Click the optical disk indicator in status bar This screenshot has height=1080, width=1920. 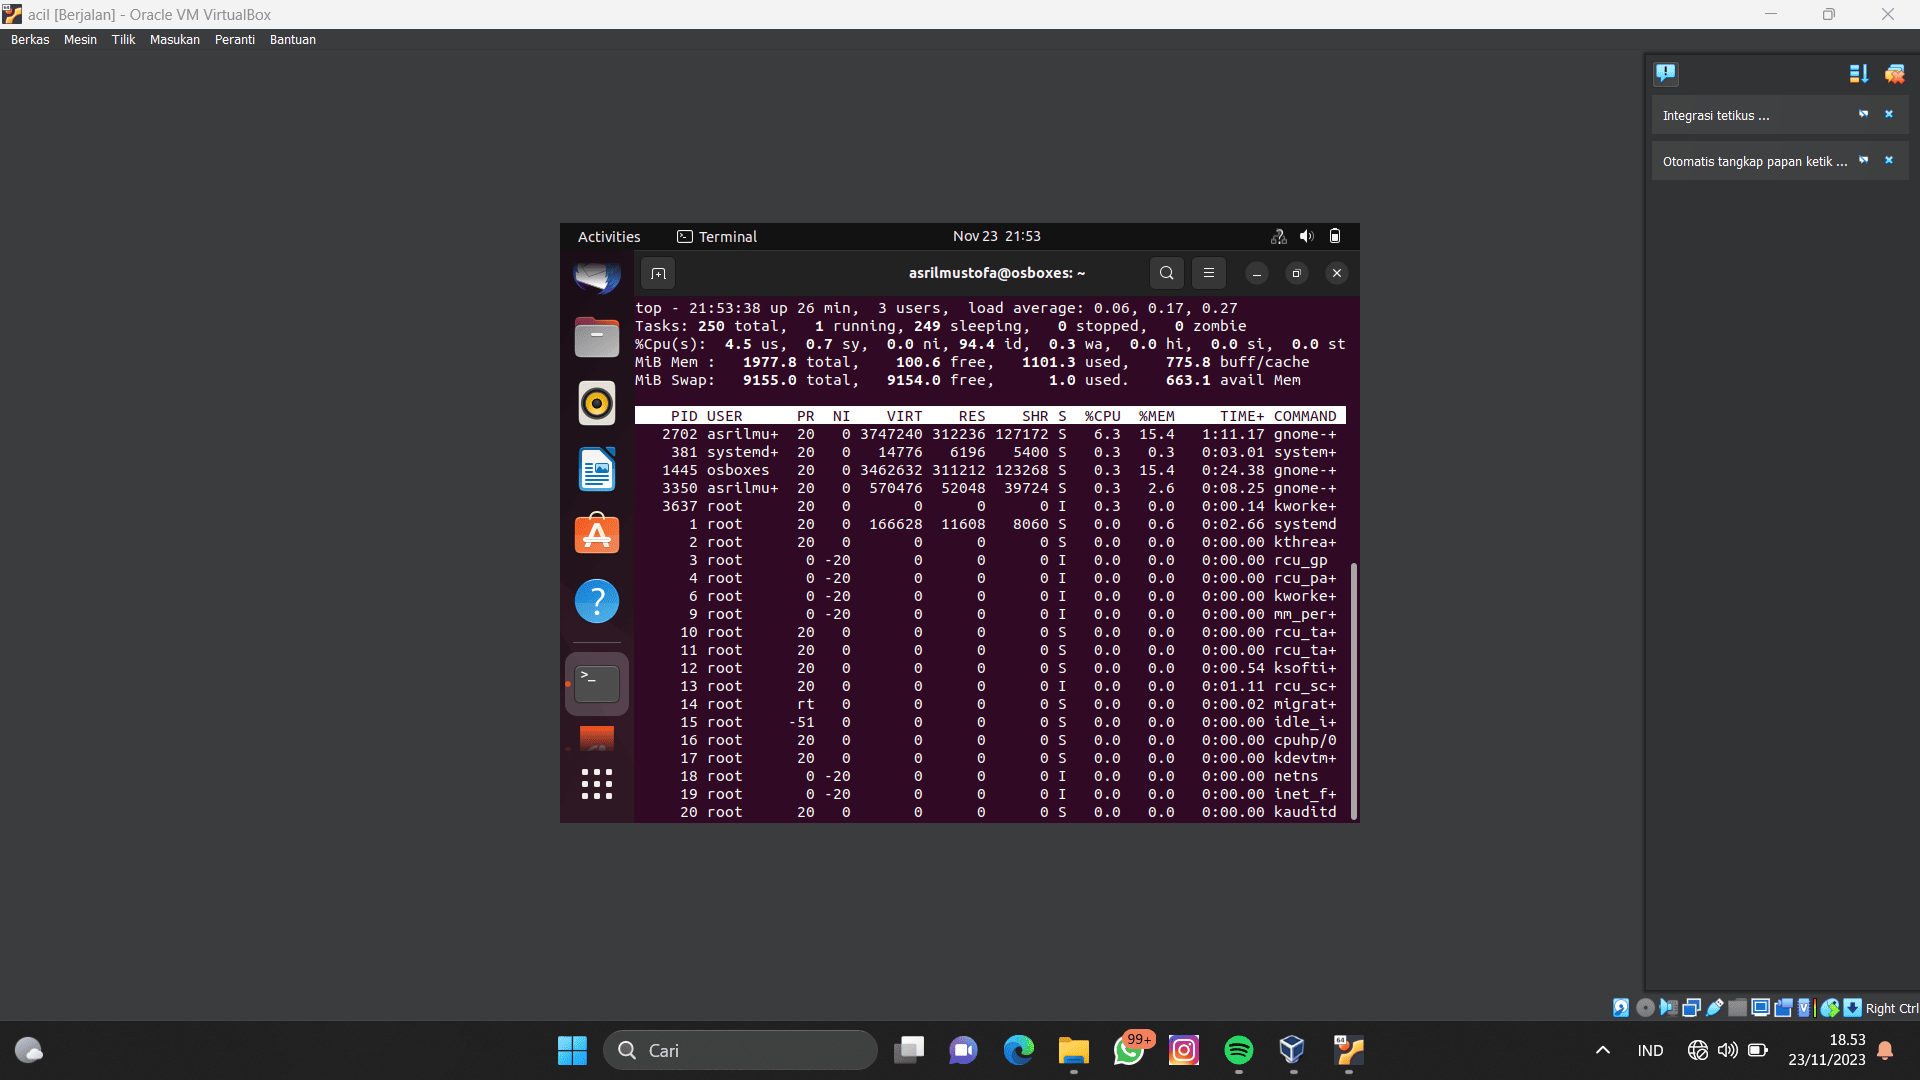(x=1645, y=1008)
